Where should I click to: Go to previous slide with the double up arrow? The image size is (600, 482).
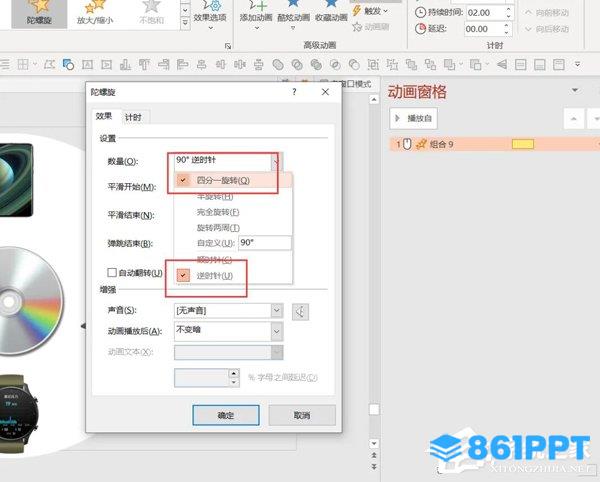[374, 455]
